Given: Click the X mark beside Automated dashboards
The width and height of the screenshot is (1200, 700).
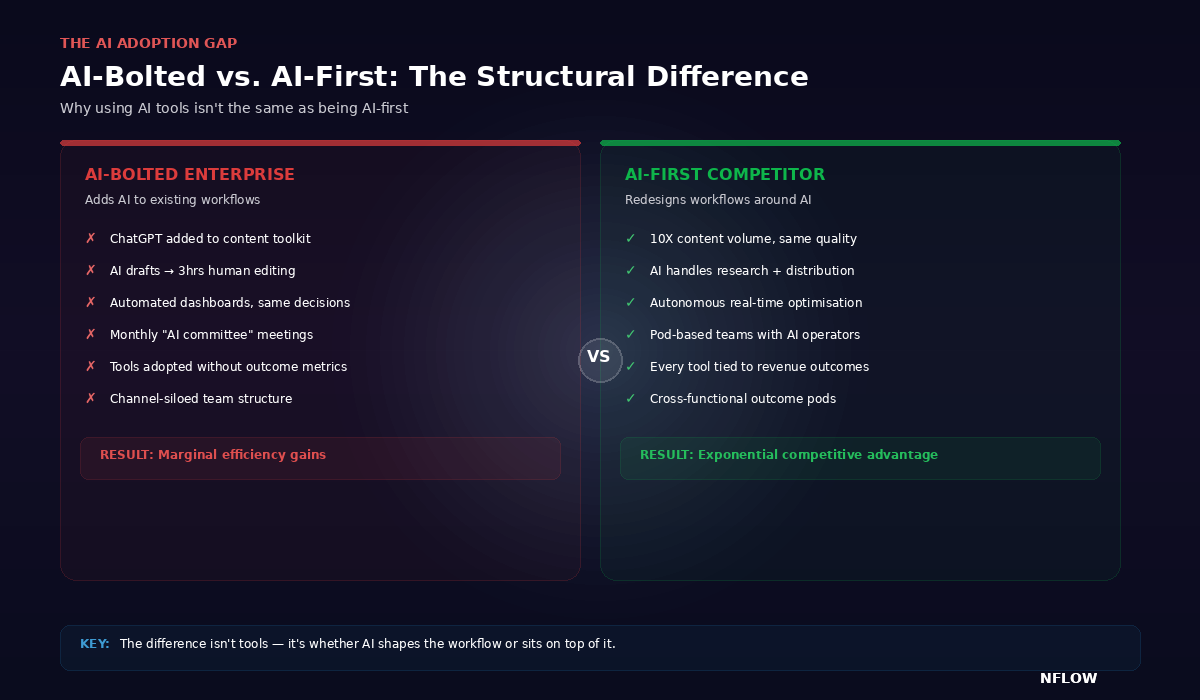Looking at the screenshot, I should tap(90, 303).
